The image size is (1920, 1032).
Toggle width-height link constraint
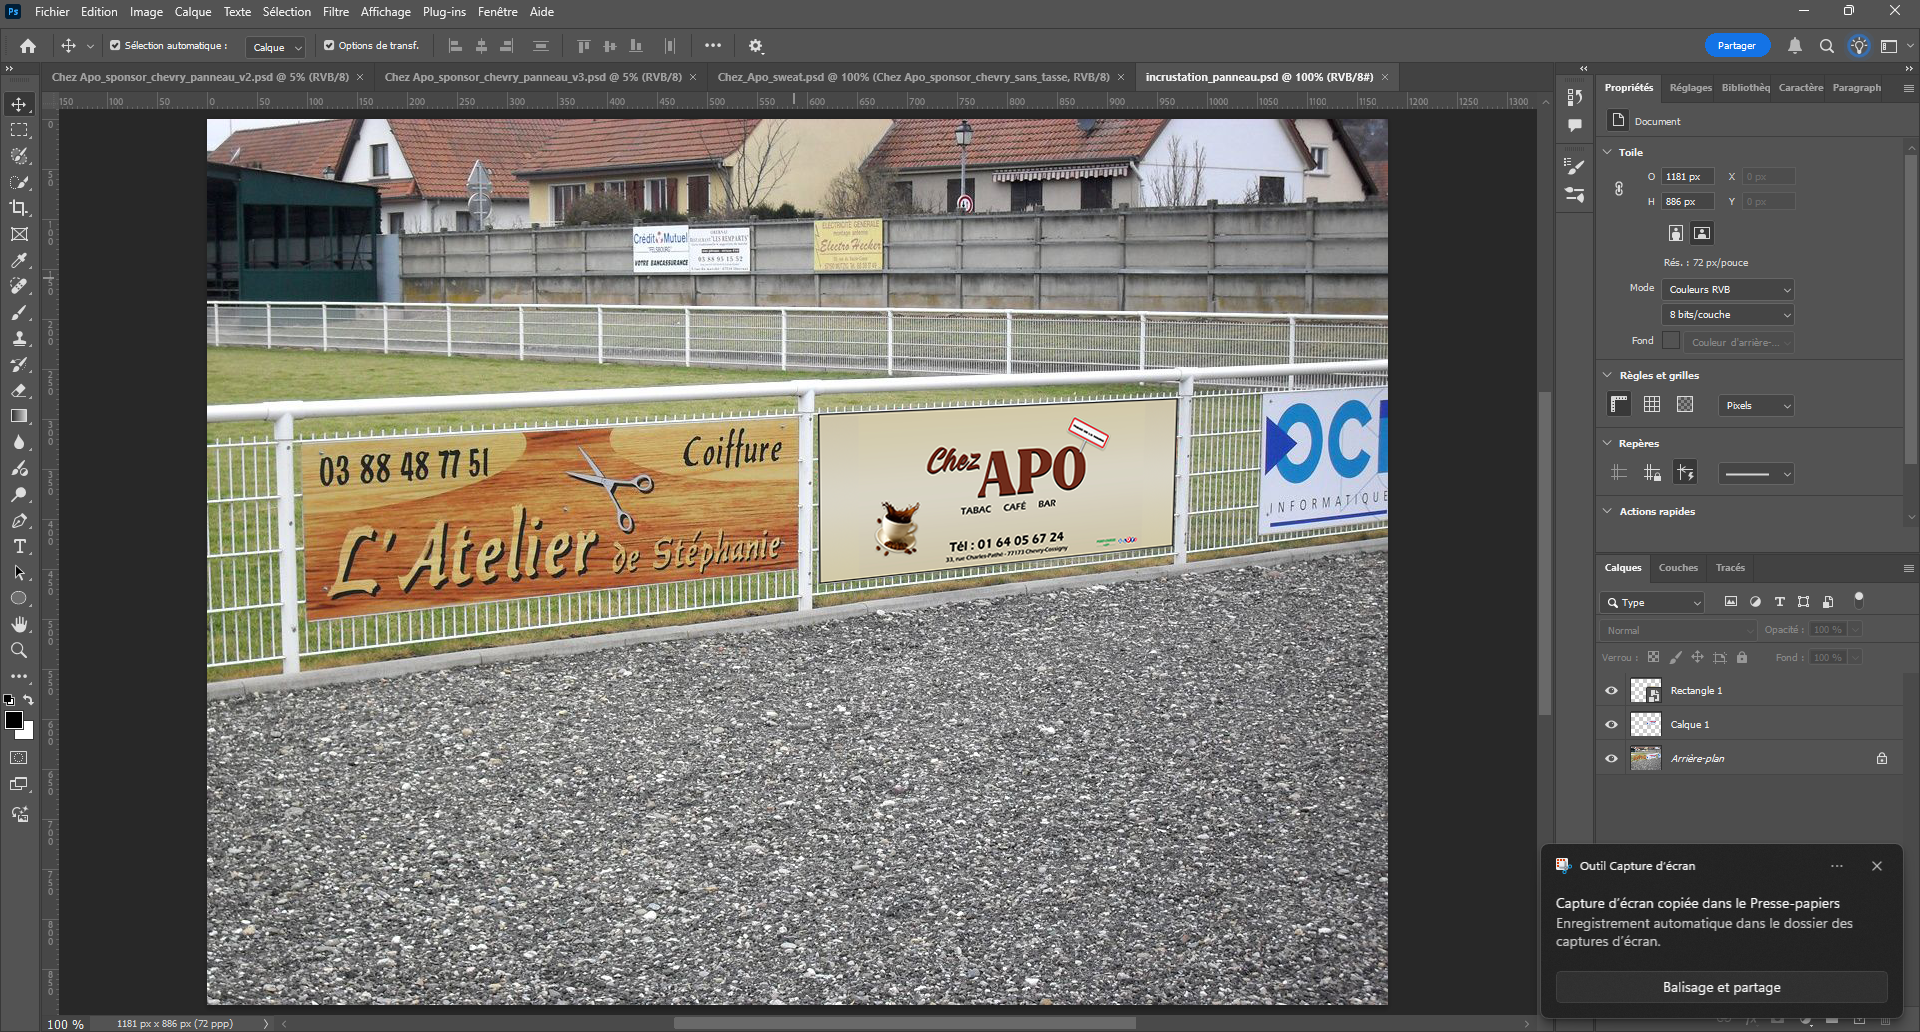tap(1619, 189)
